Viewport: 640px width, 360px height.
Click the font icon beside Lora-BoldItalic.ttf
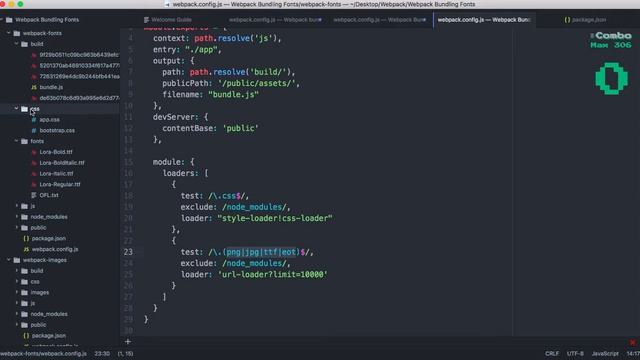point(34,163)
